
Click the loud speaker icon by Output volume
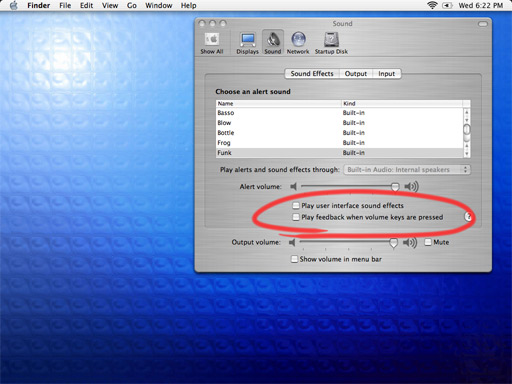pyautogui.click(x=410, y=242)
